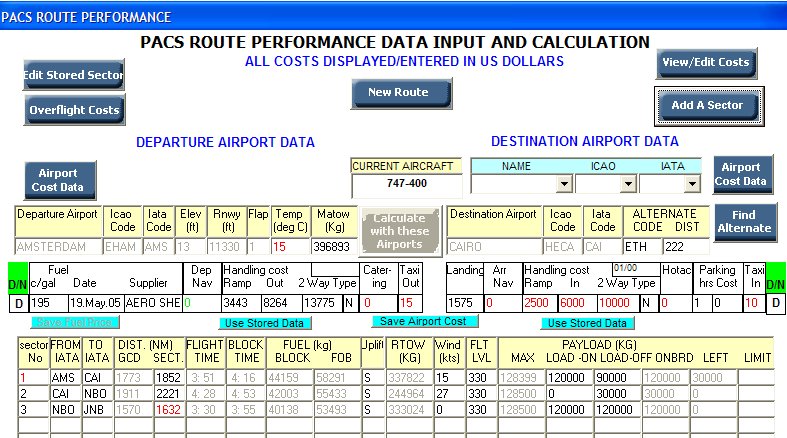Click wind value 27 for sector 2
Viewport: 787px width, 438px height.
point(450,393)
